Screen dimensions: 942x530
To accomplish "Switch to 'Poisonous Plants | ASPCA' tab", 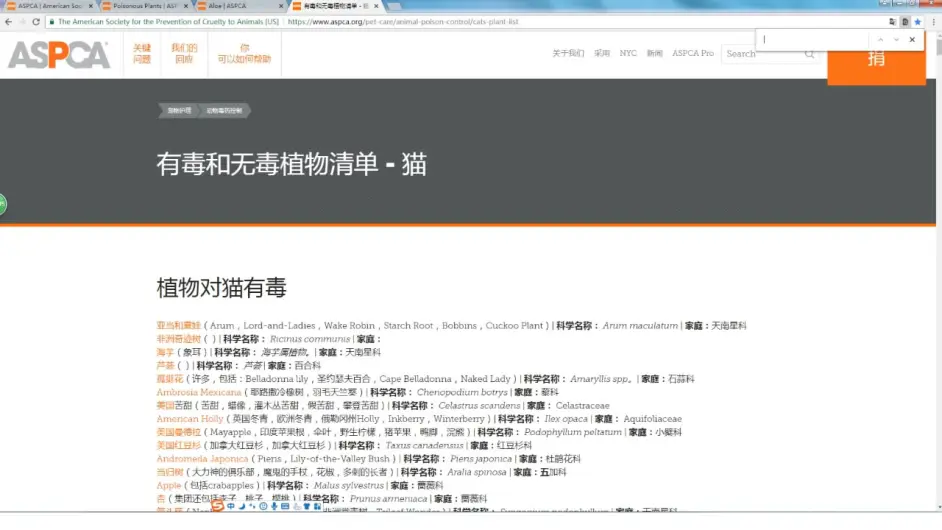I will click(x=144, y=6).
